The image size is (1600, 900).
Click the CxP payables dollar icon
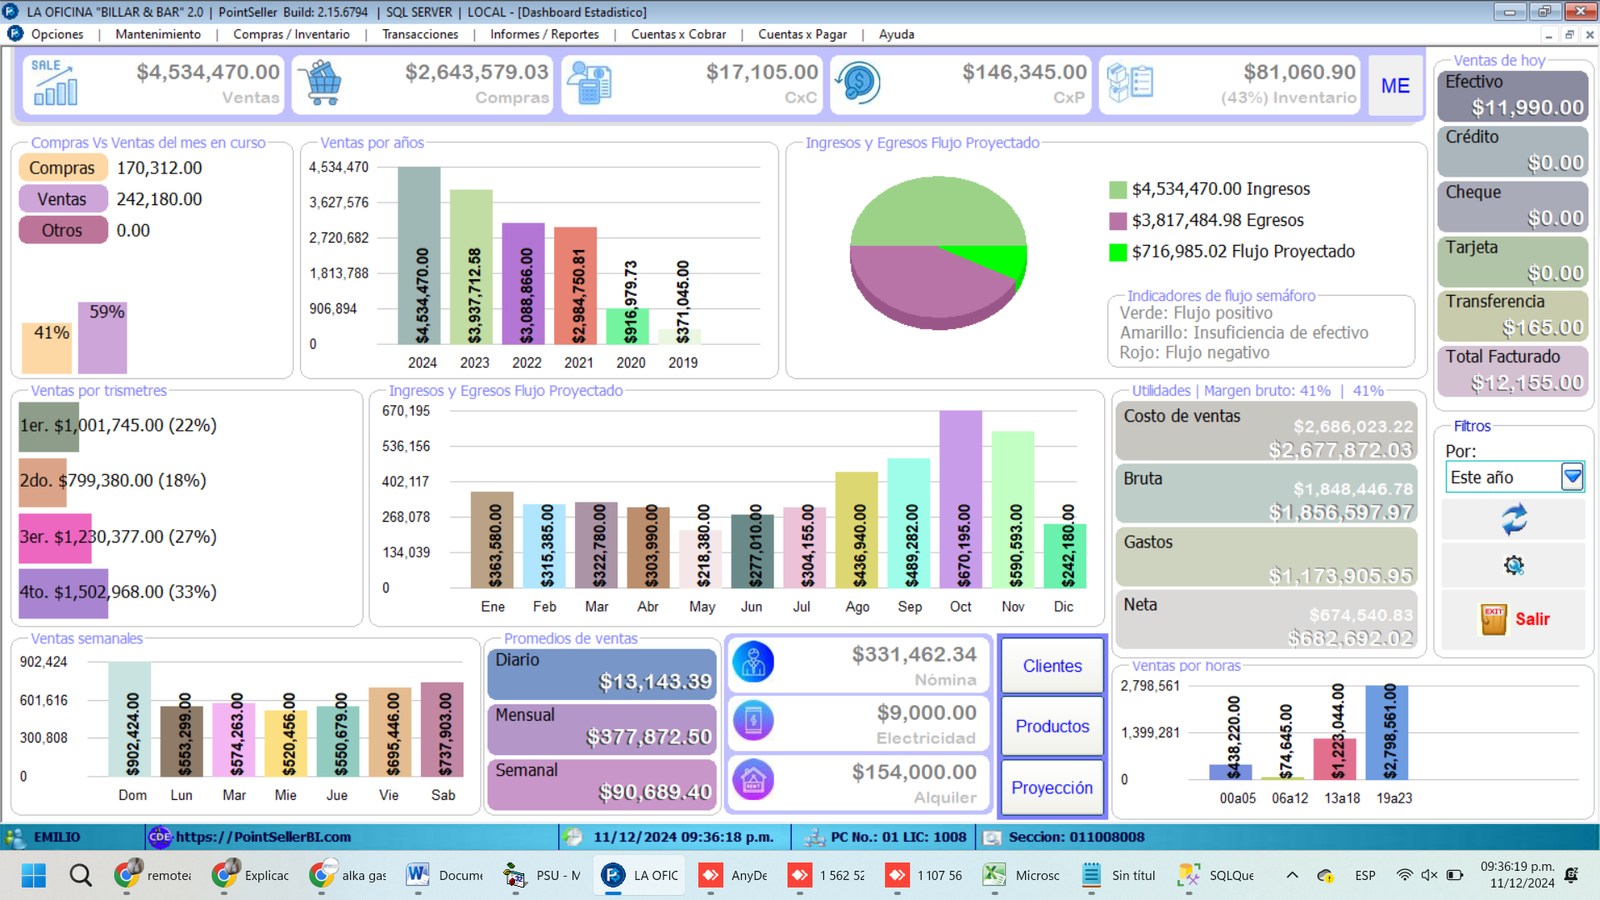click(x=858, y=84)
